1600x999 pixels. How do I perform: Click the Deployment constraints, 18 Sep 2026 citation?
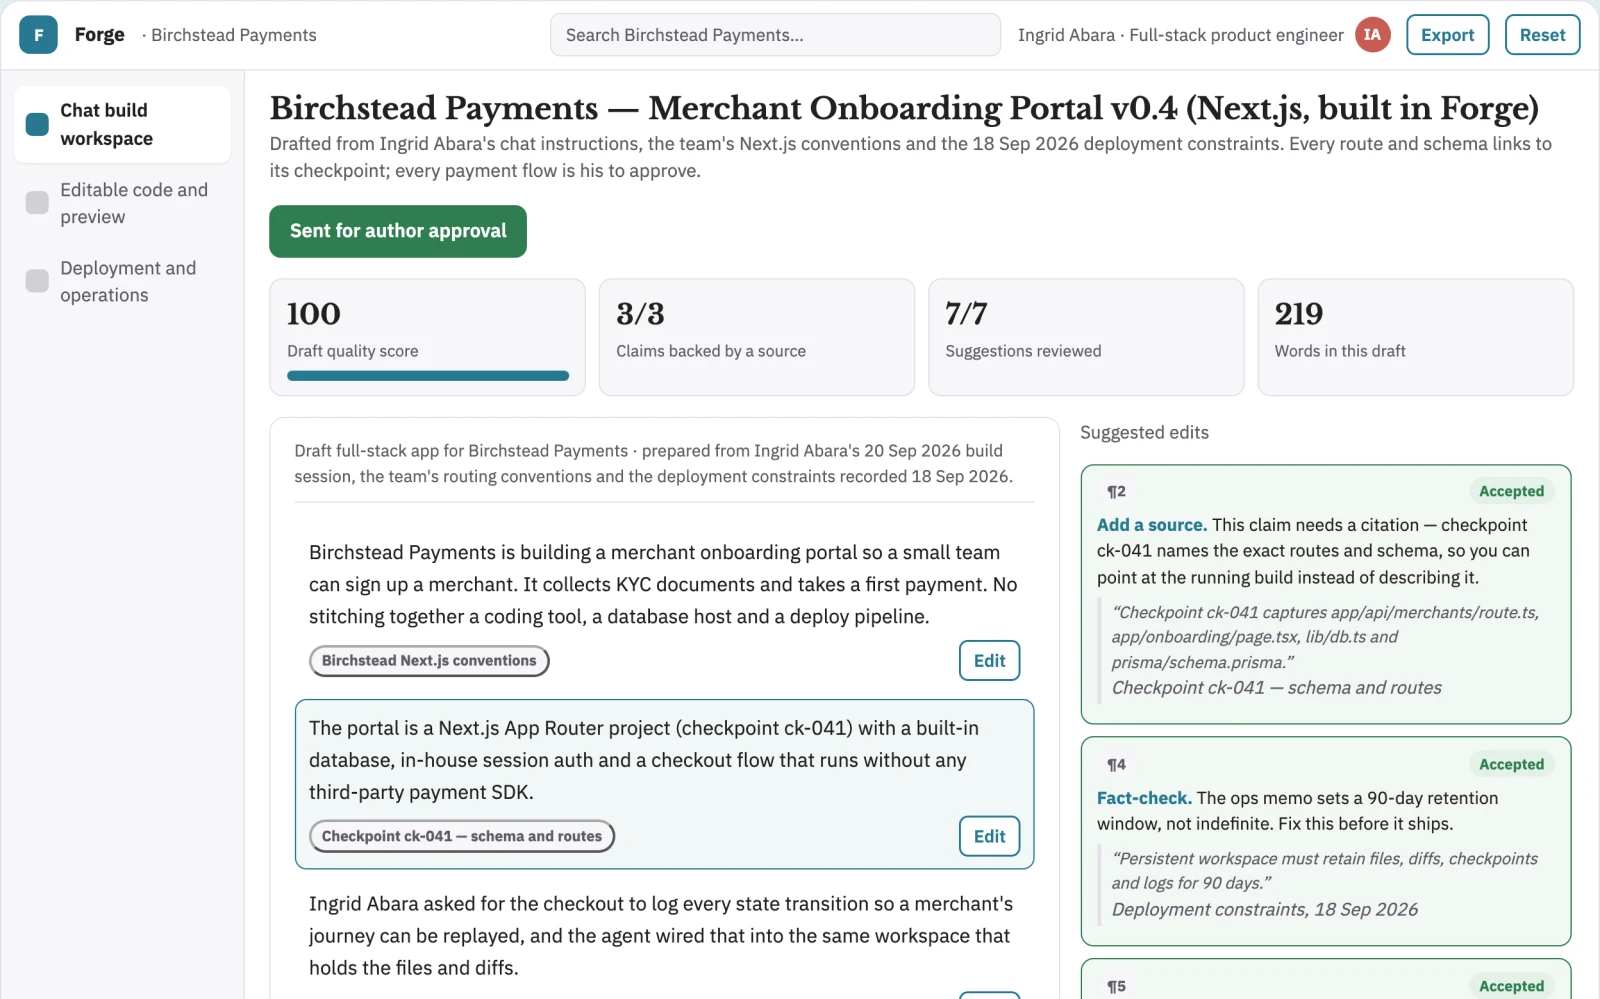[x=1264, y=910]
